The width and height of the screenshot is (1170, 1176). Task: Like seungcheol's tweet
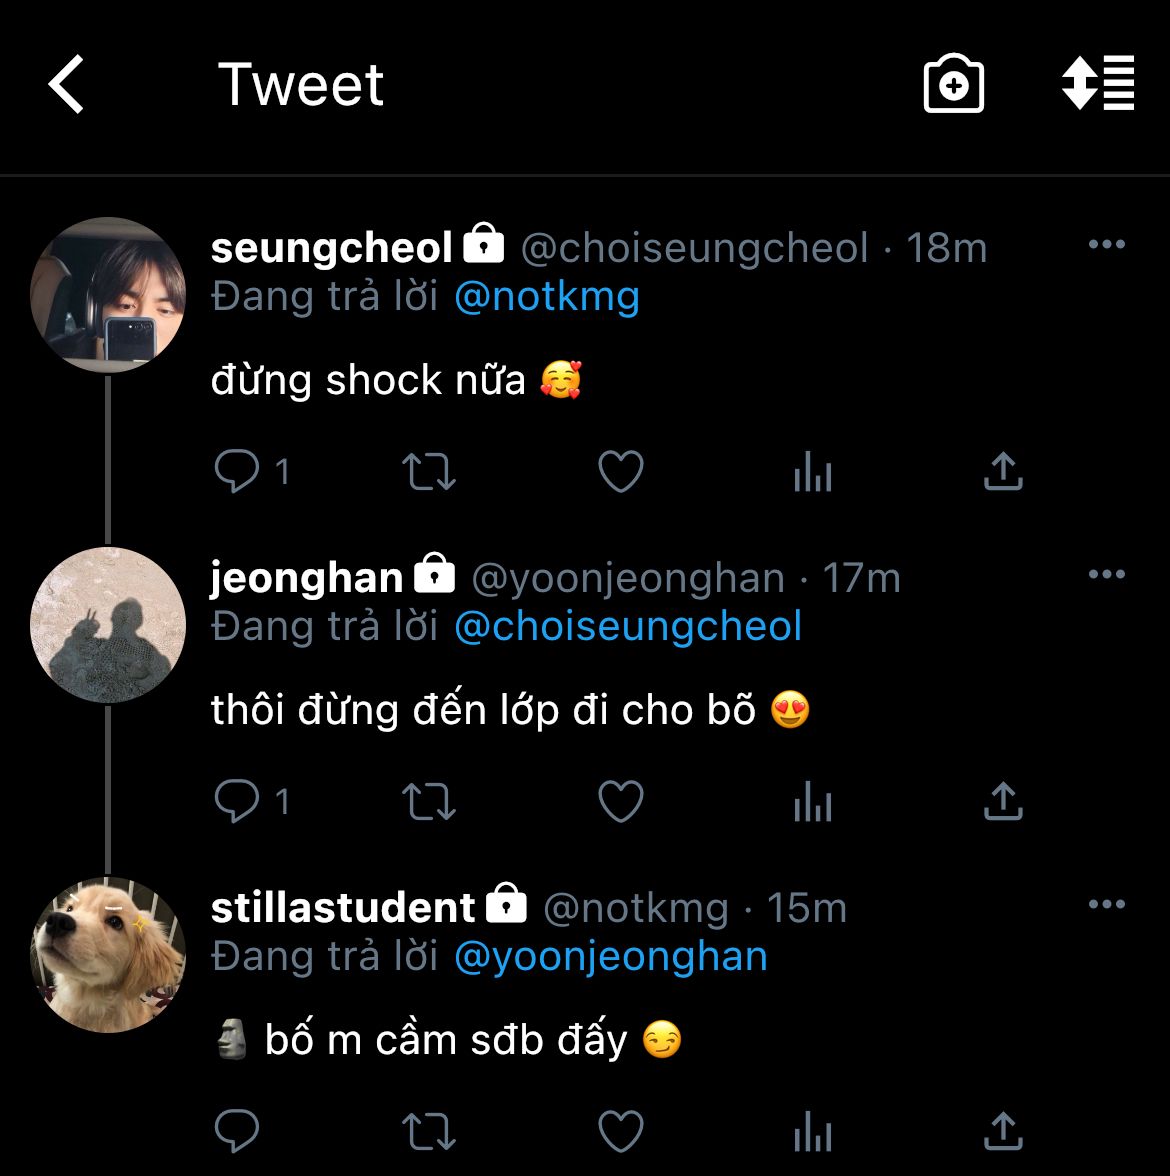pos(620,472)
